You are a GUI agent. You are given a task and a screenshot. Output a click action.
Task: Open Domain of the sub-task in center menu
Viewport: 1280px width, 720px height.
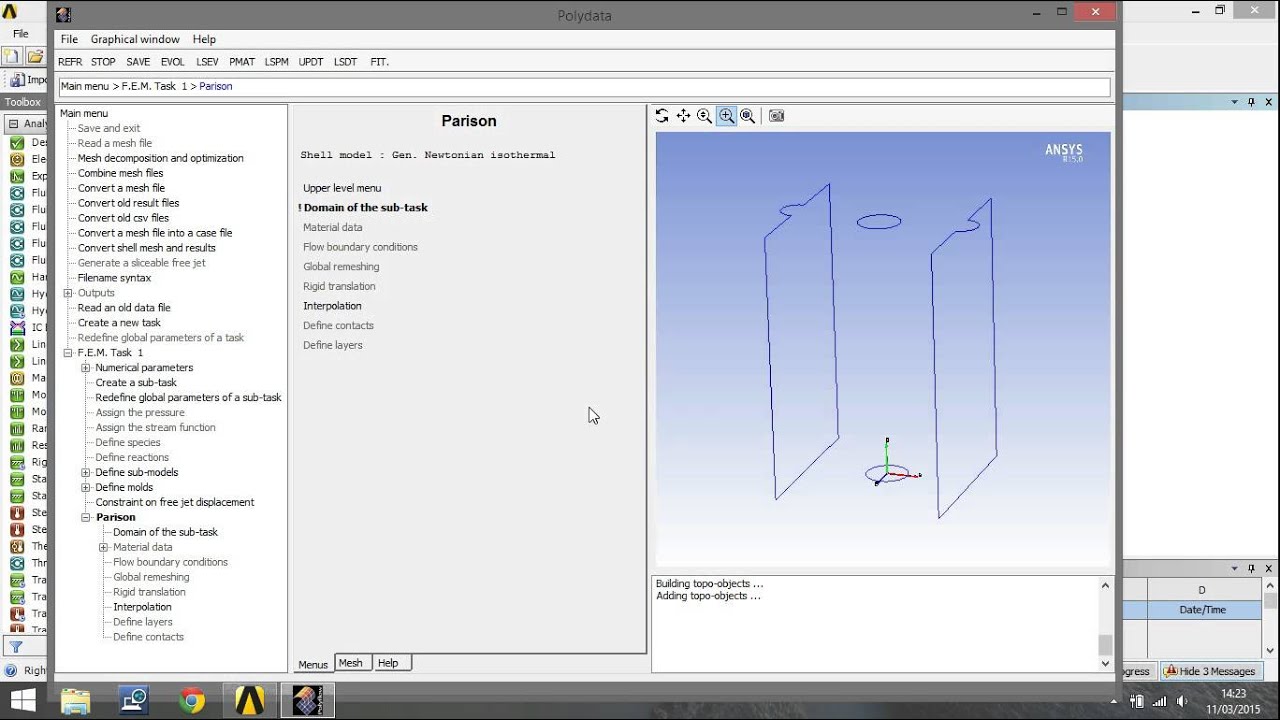pyautogui.click(x=366, y=208)
